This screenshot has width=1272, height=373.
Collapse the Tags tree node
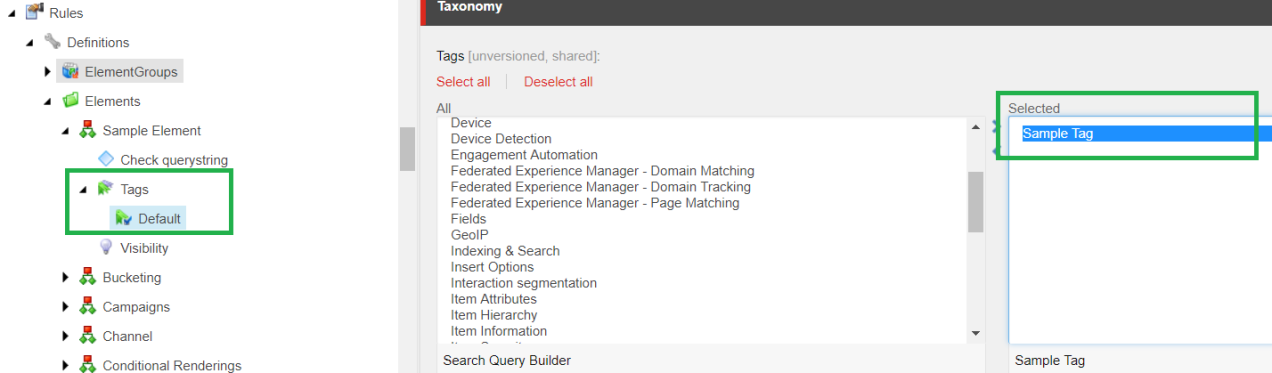83,189
